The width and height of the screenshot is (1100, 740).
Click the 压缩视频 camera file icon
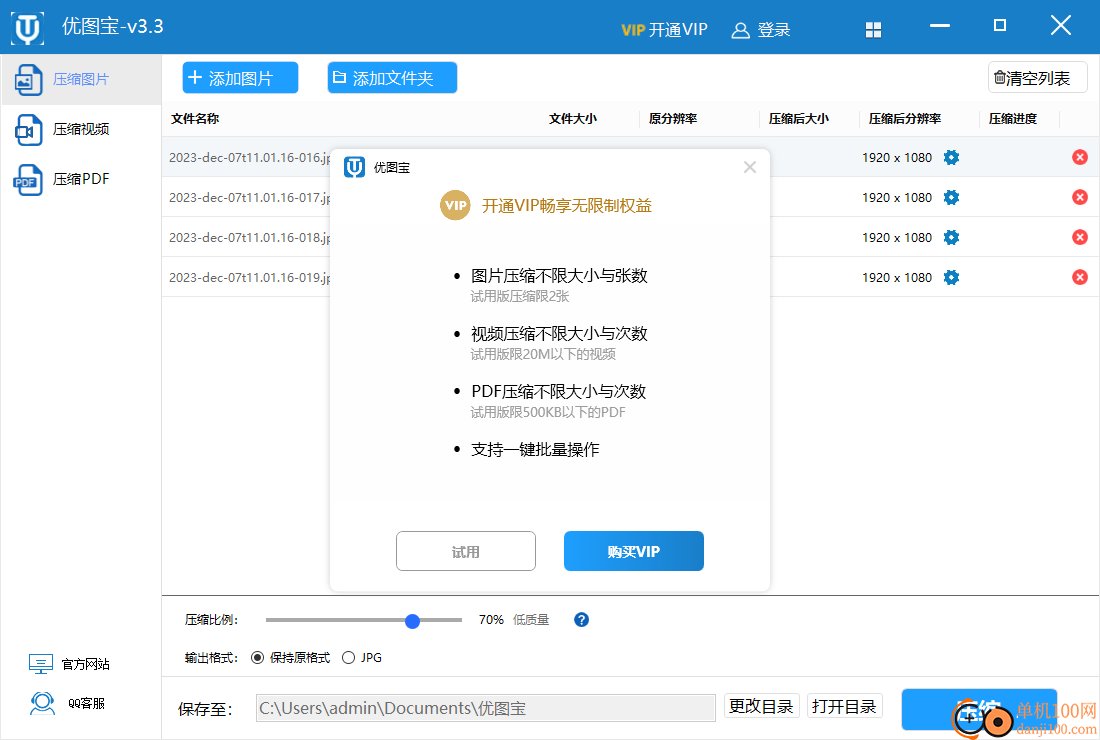click(29, 130)
